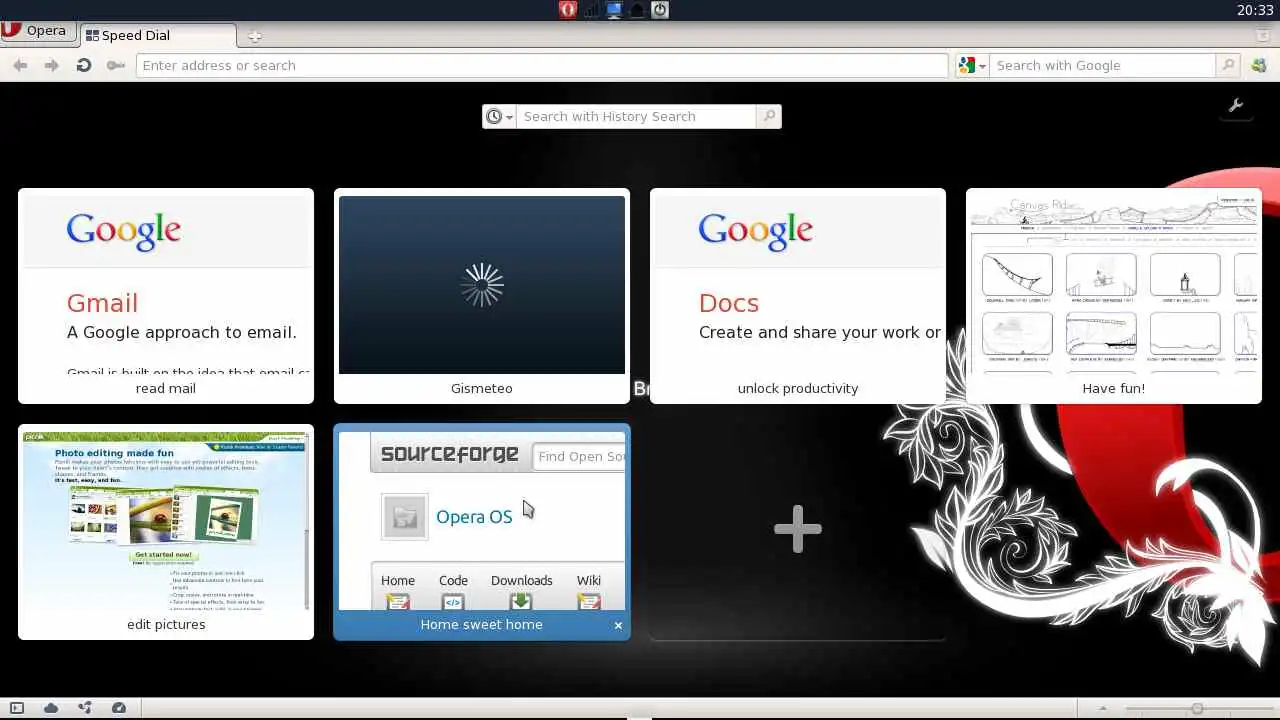Click the 'edit pictures' caption
Image resolution: width=1280 pixels, height=720 pixels.
pos(166,624)
